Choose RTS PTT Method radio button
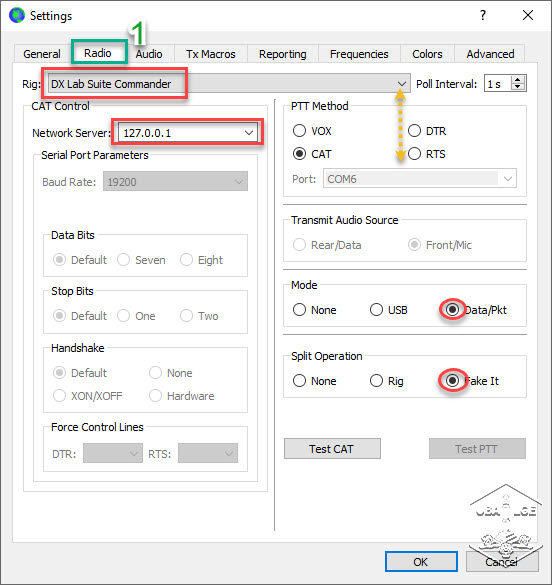The width and height of the screenshot is (552, 585). (414, 154)
